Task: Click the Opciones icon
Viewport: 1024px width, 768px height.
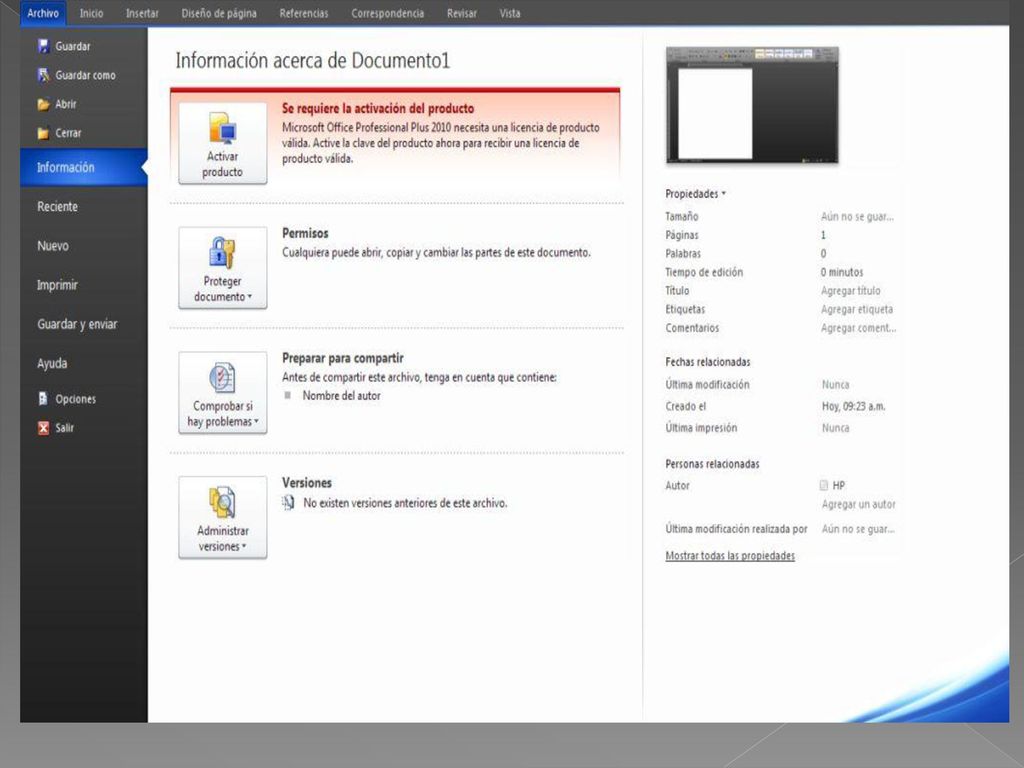Action: [43, 398]
